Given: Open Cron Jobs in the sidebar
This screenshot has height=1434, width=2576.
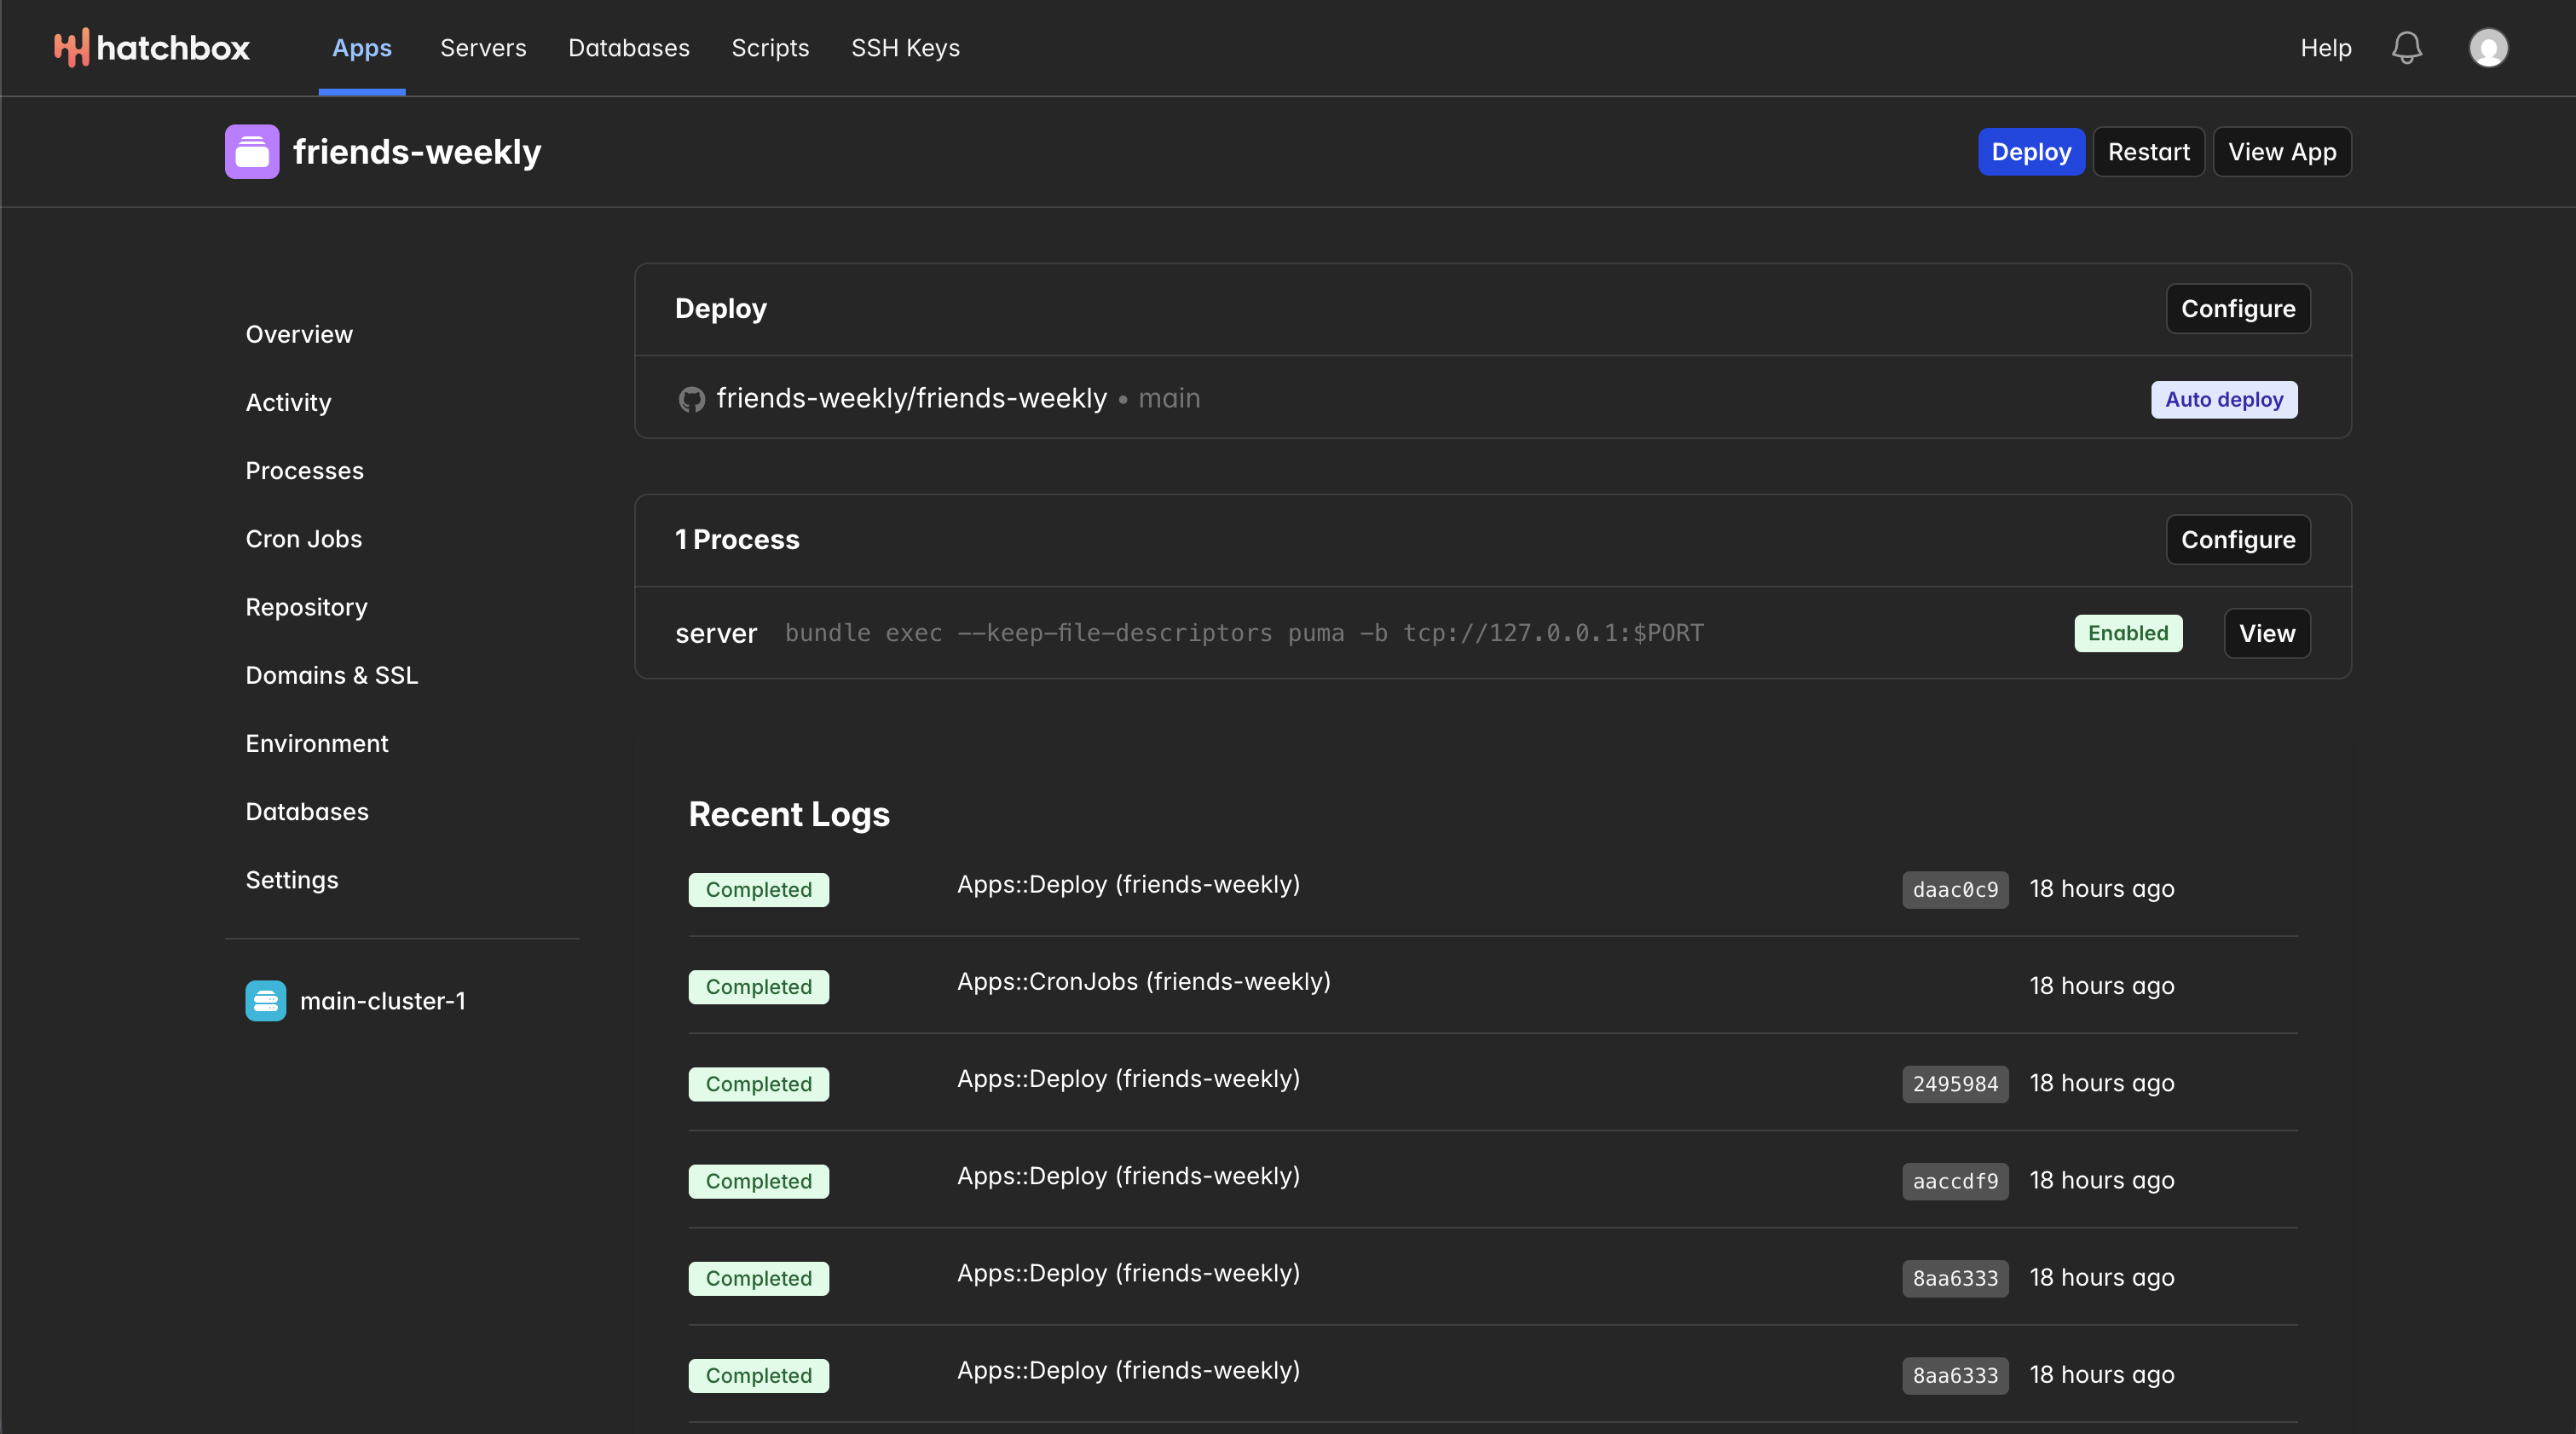Looking at the screenshot, I should click(304, 539).
